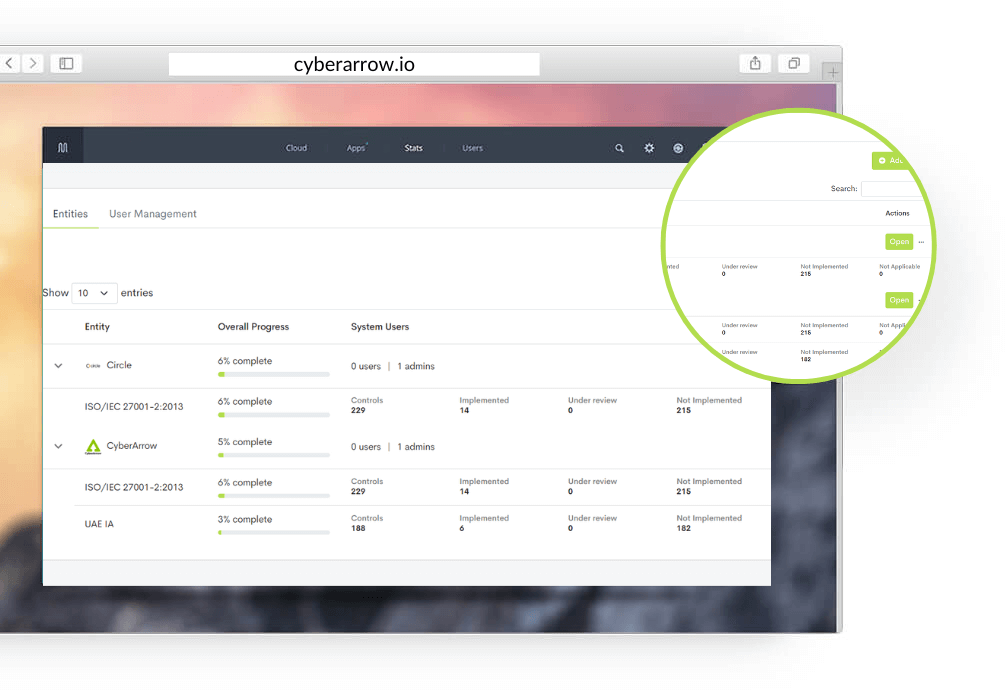
Task: Open the browser tabs overview icon
Action: click(x=794, y=63)
